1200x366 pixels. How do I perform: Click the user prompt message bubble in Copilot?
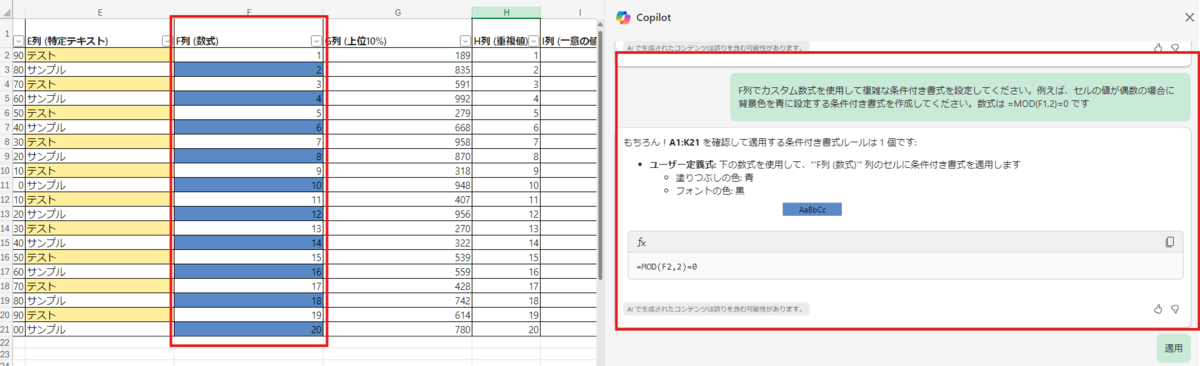960,97
